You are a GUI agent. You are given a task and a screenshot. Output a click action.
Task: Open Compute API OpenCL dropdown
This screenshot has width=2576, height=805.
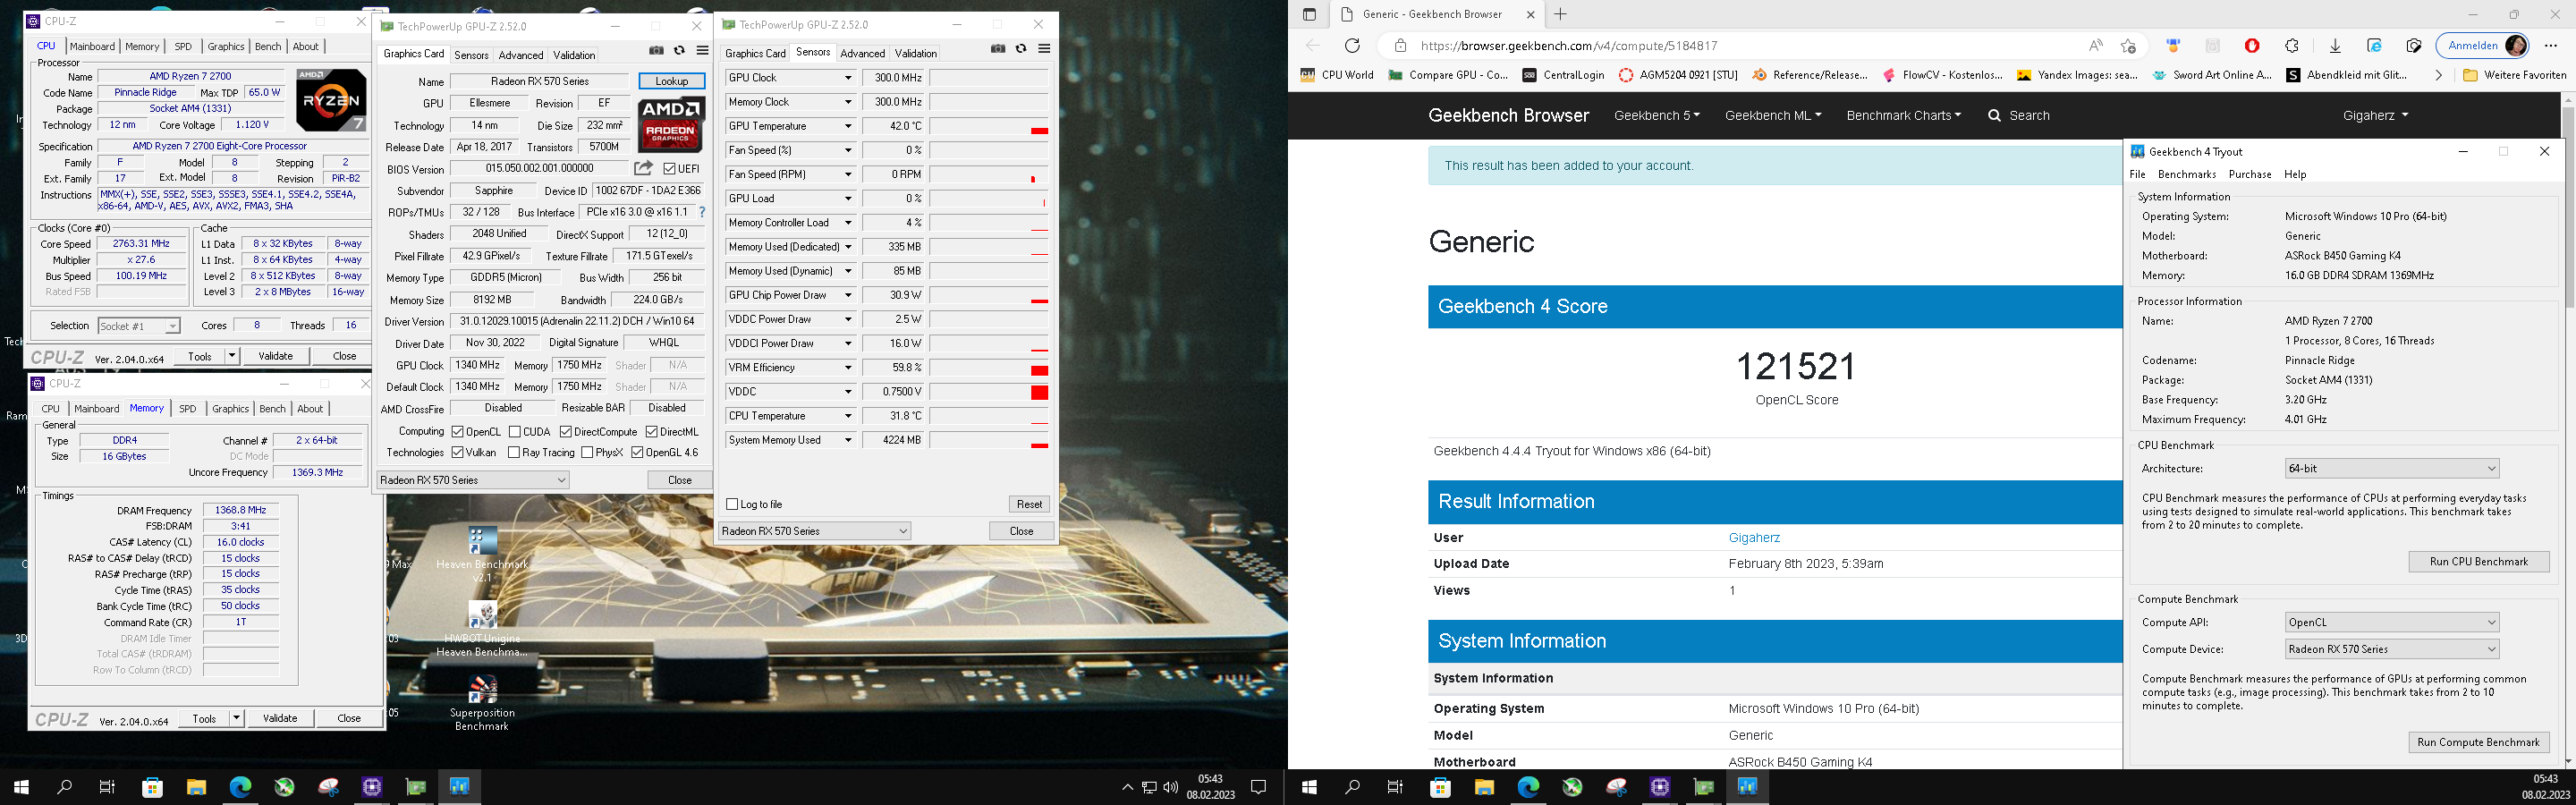coord(2392,622)
